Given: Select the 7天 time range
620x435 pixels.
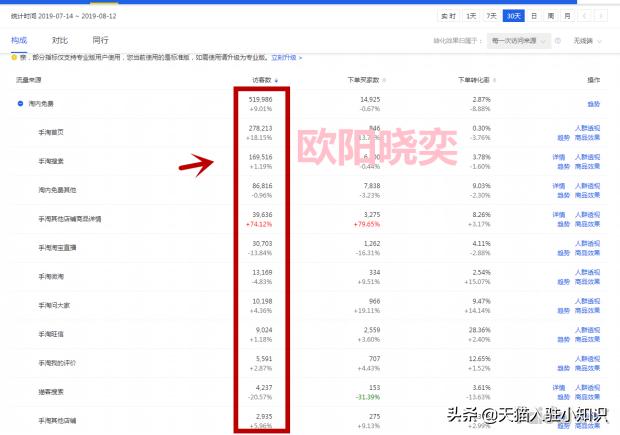Looking at the screenshot, I should coord(491,16).
